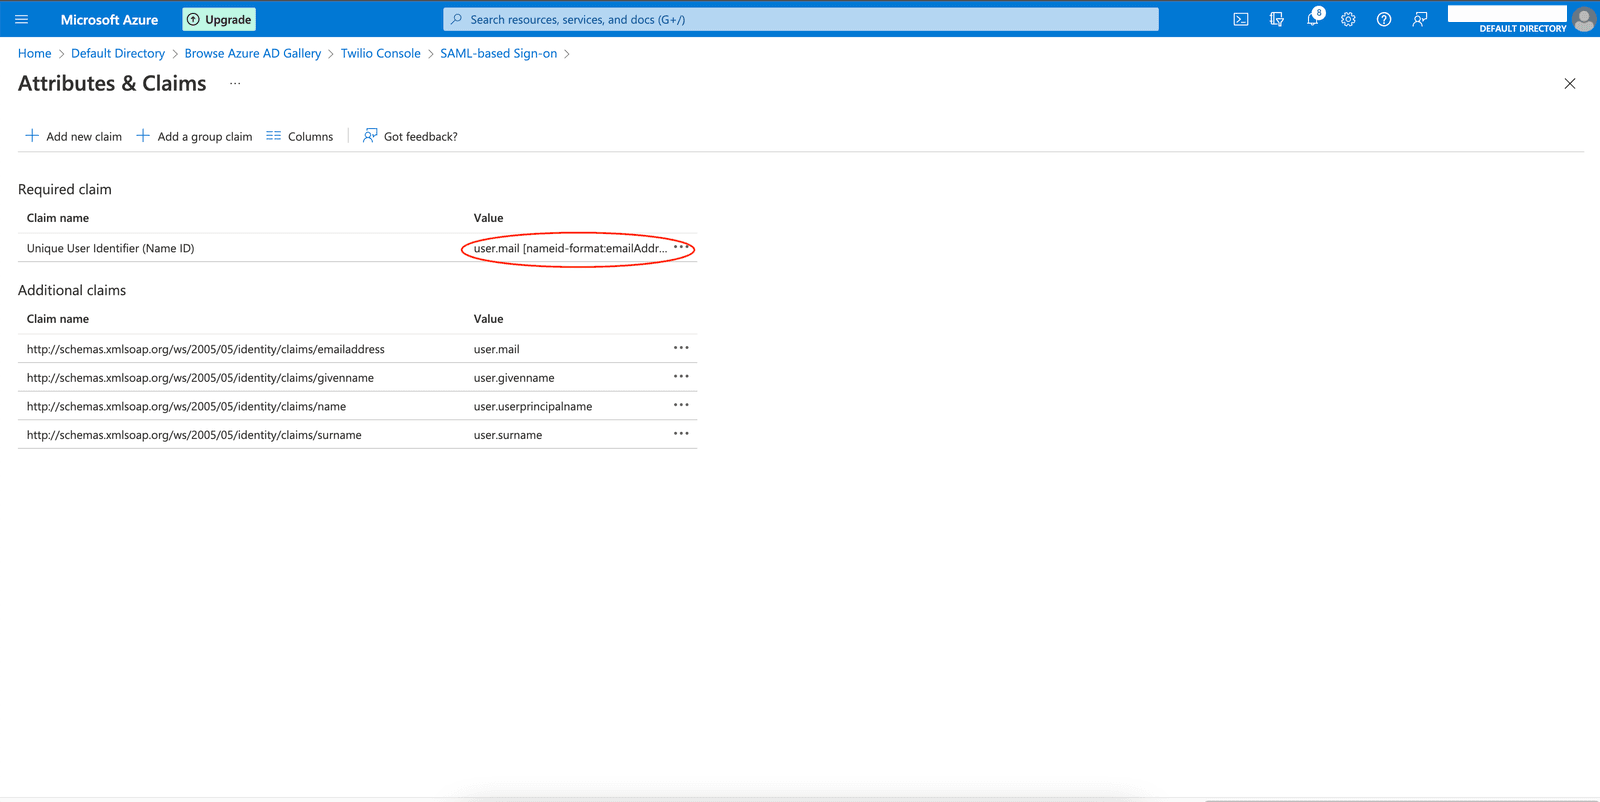The image size is (1600, 802).
Task: Open more options for emailaddress claim
Action: point(681,348)
